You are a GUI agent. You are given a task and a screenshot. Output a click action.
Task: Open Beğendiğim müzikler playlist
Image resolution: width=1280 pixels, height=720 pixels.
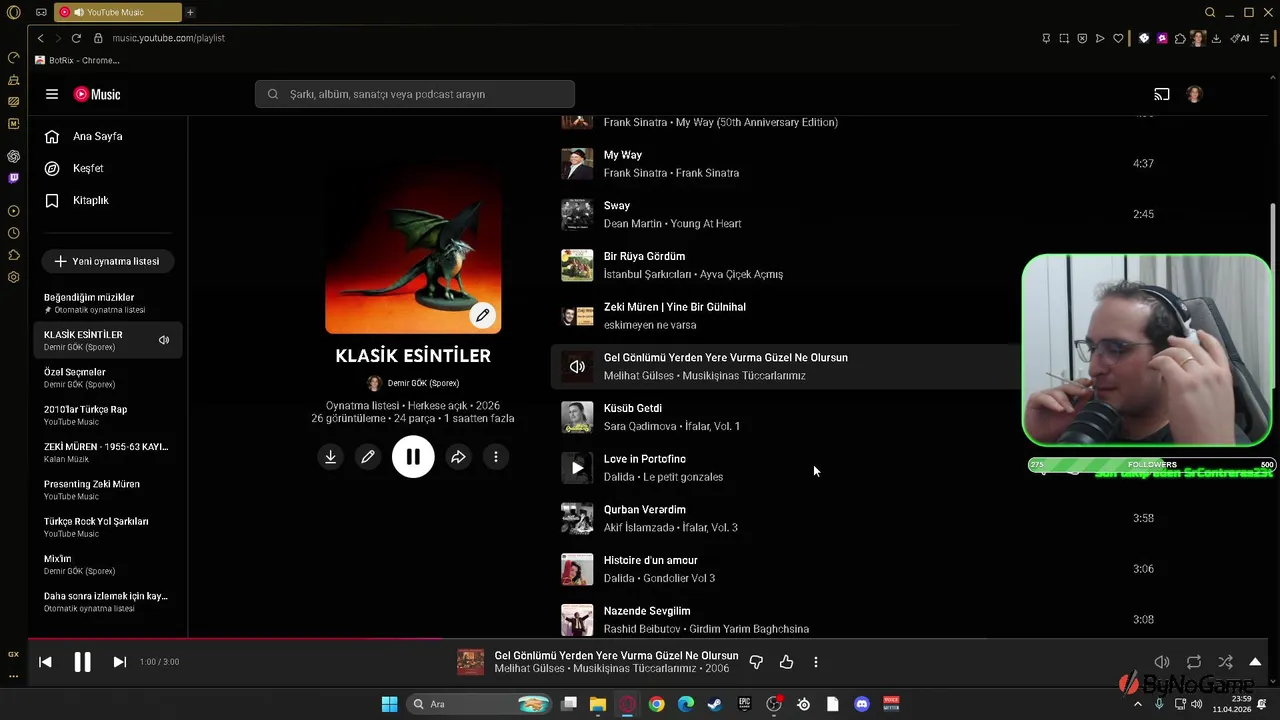click(x=108, y=303)
